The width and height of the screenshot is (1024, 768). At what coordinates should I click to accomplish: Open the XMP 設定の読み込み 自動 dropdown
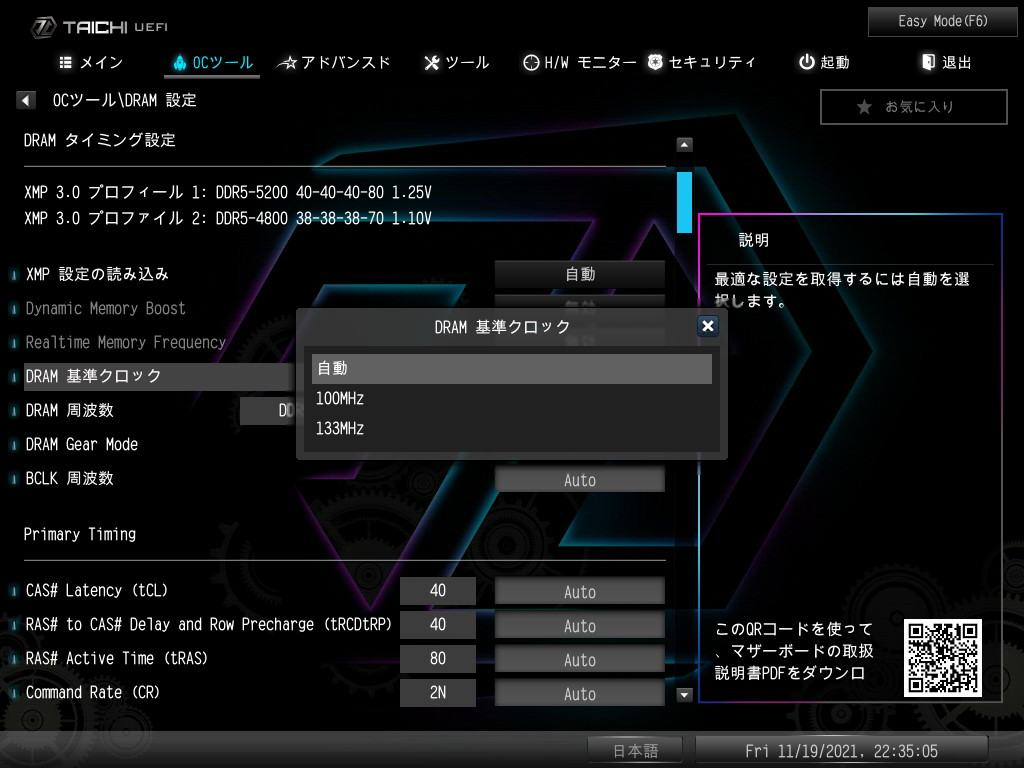point(579,274)
